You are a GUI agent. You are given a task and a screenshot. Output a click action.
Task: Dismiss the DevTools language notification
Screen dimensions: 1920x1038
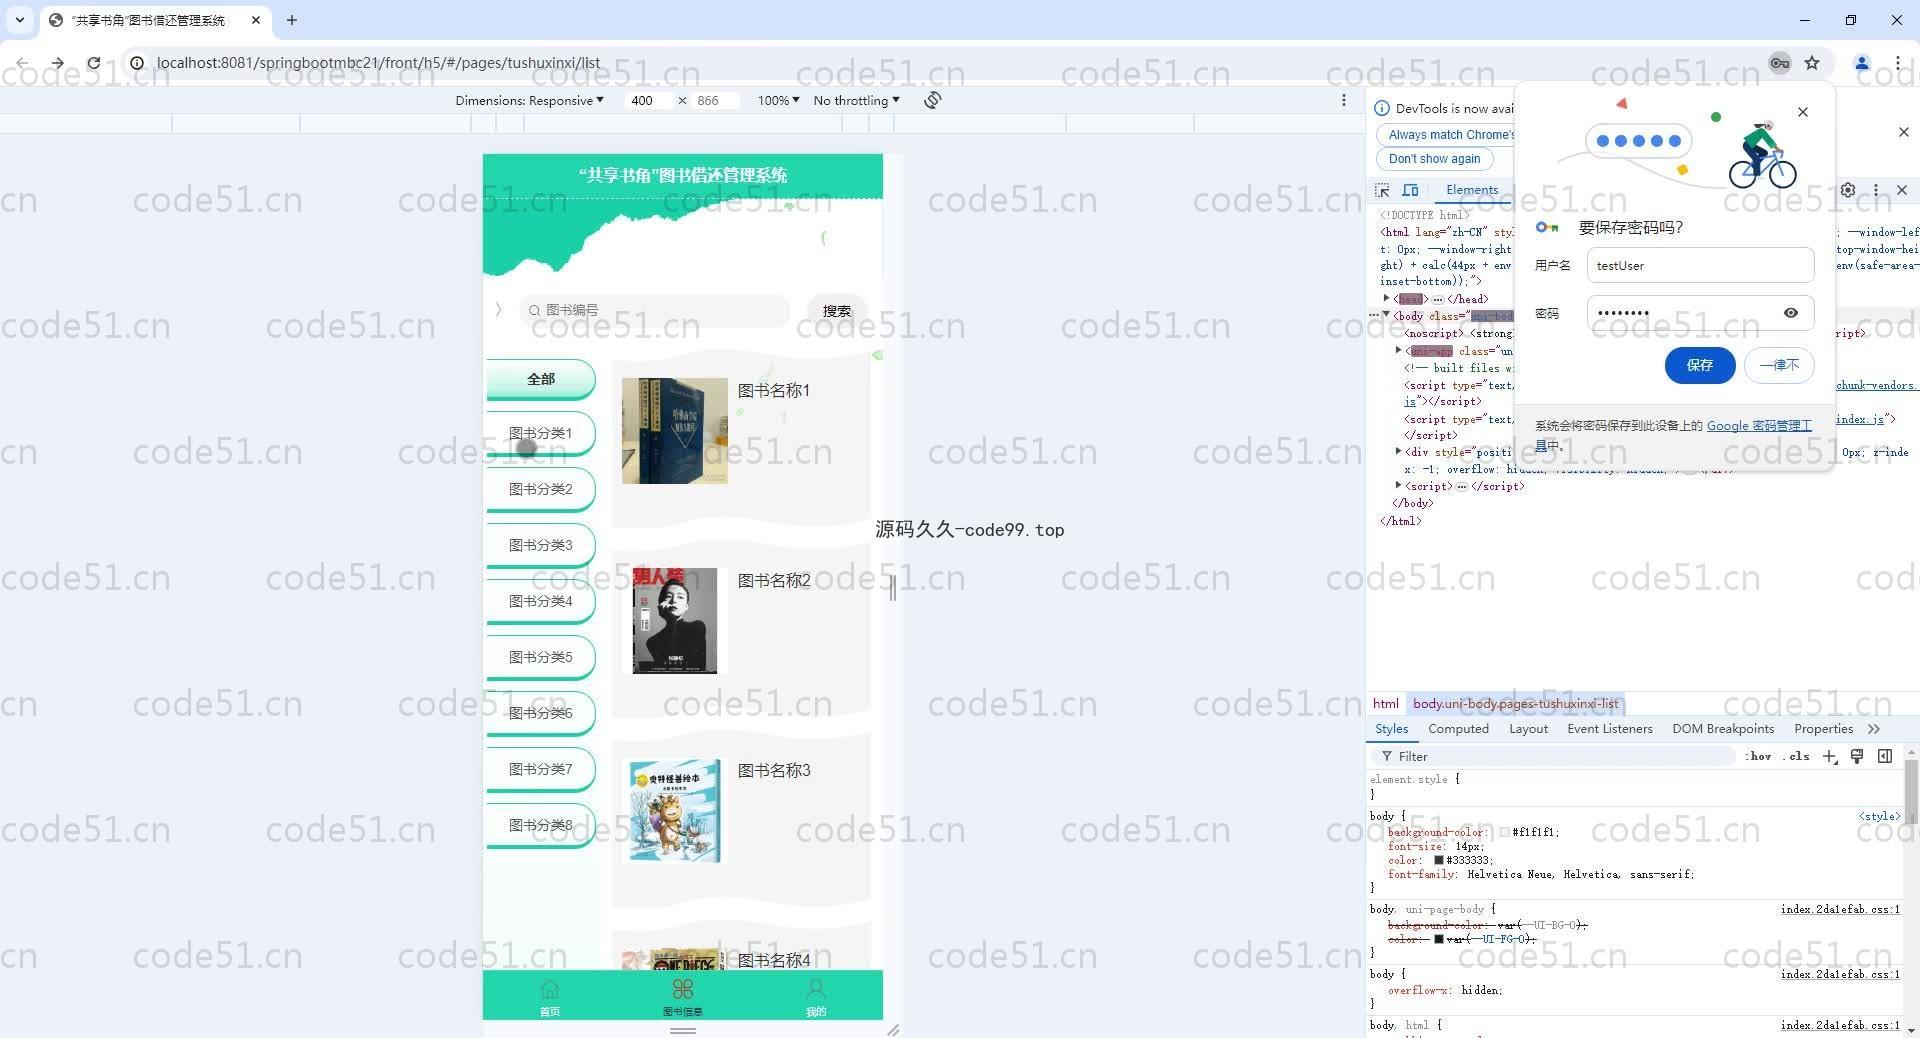tap(1903, 132)
